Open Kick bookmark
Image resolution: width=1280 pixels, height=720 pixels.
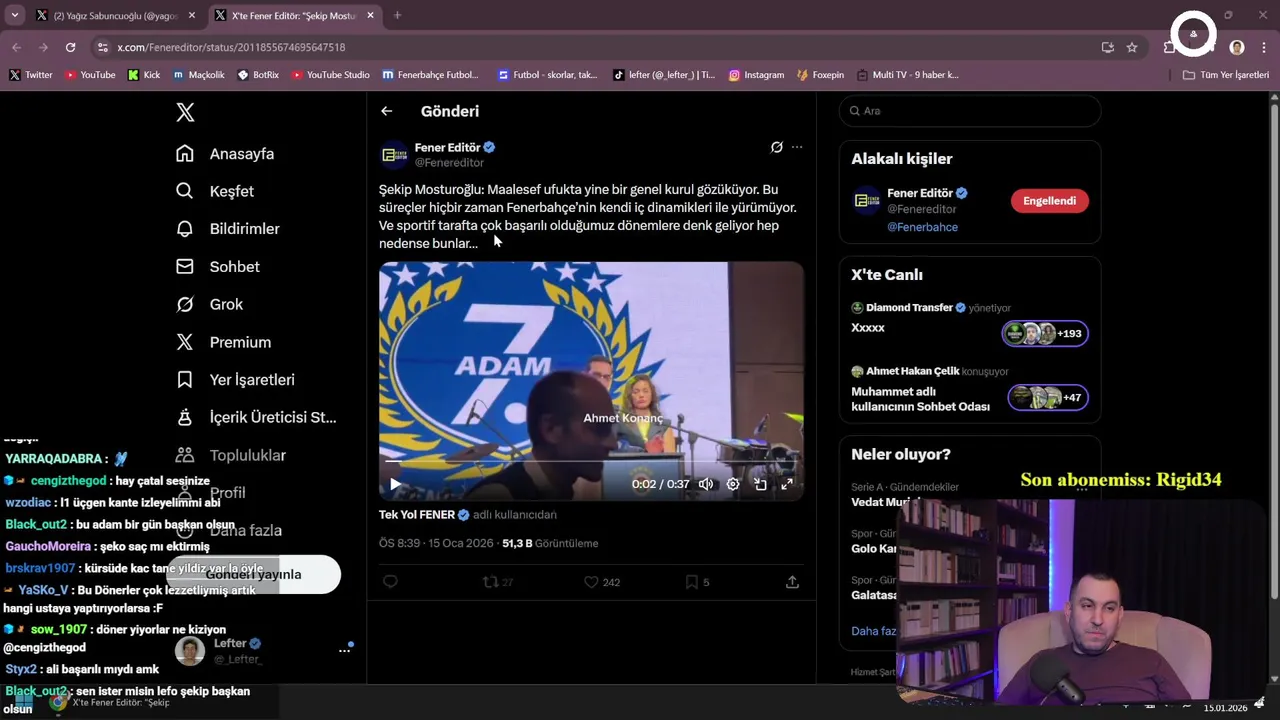pos(144,75)
